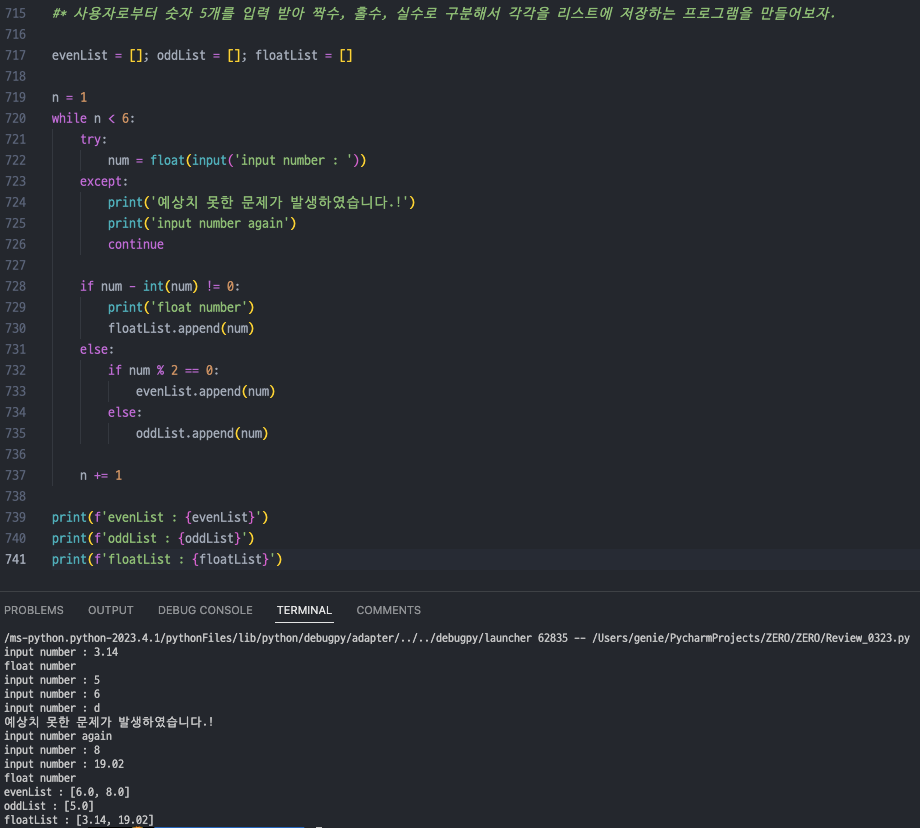Click line number 720 in the gutter
Viewport: 920px width, 828px height.
pyautogui.click(x=15, y=118)
